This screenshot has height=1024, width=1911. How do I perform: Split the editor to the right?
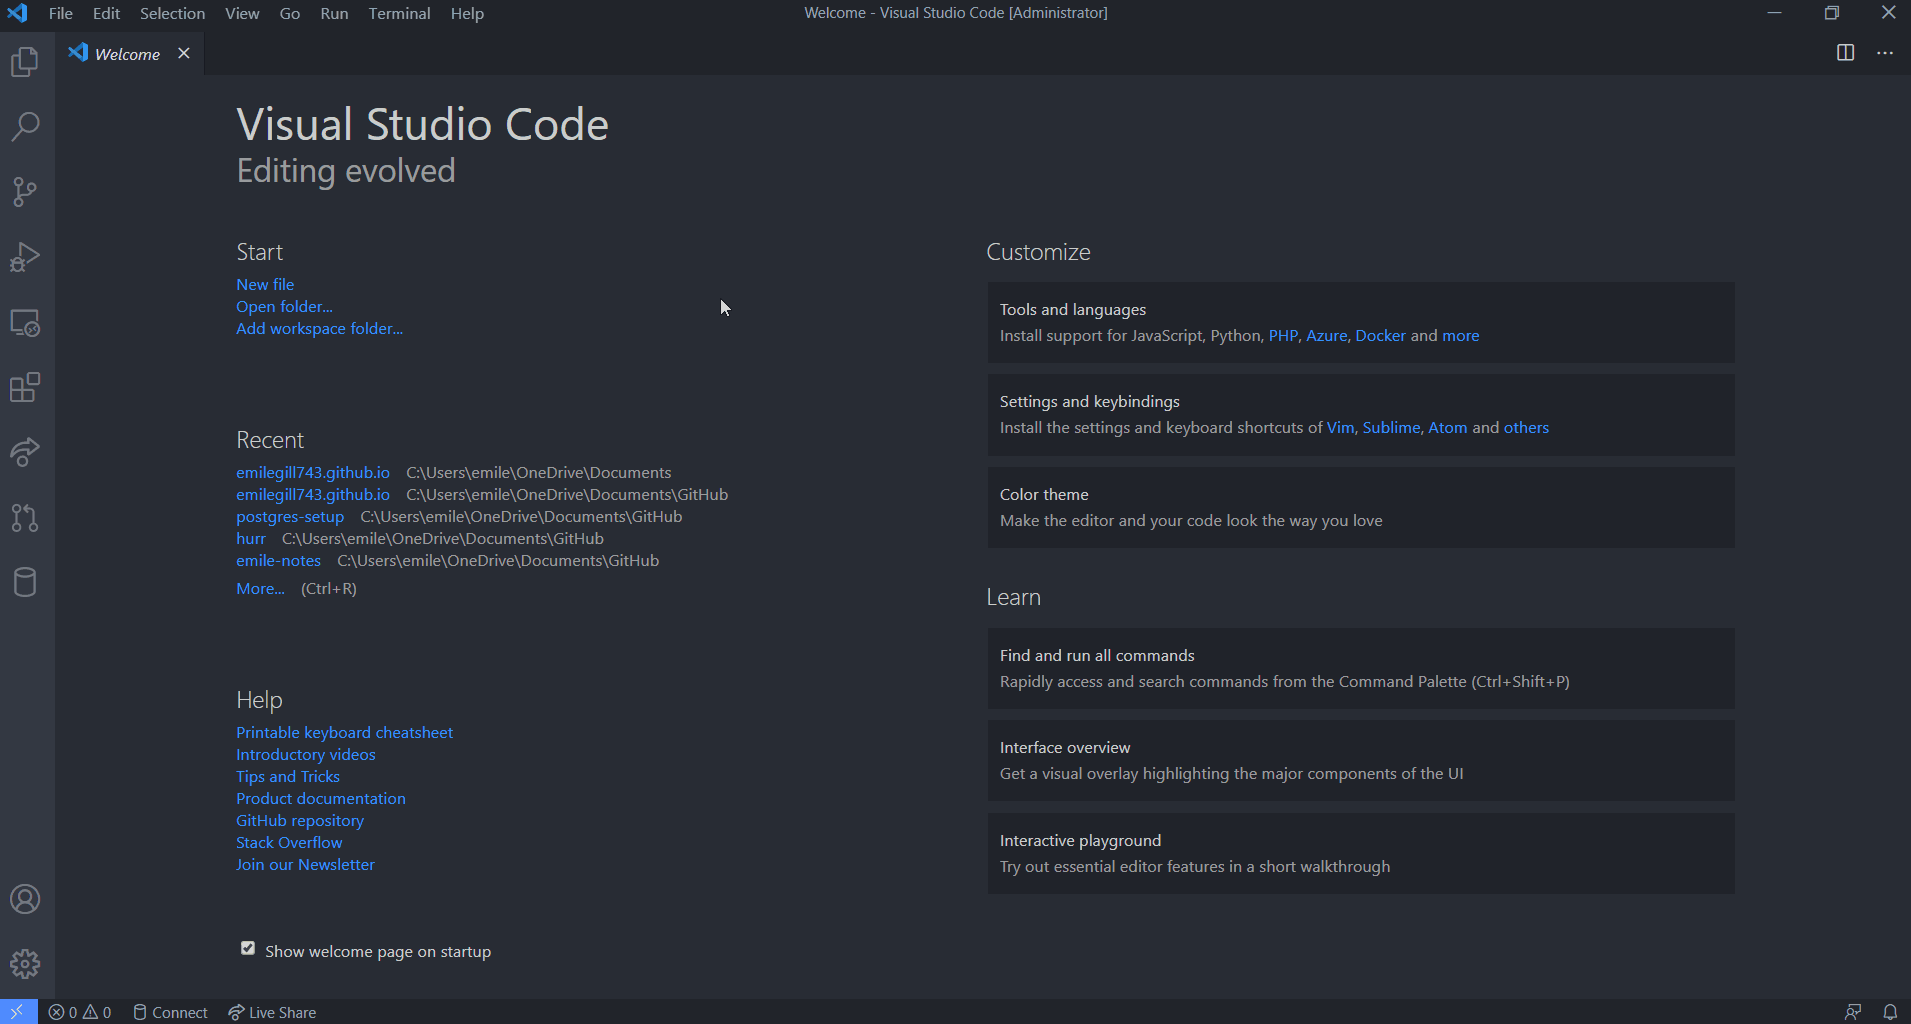pyautogui.click(x=1846, y=53)
